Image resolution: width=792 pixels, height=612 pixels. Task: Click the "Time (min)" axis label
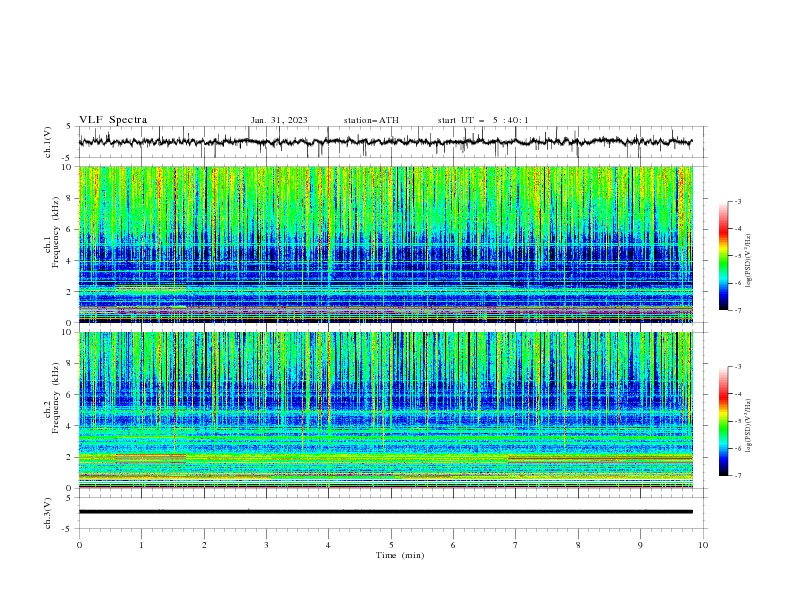400,555
